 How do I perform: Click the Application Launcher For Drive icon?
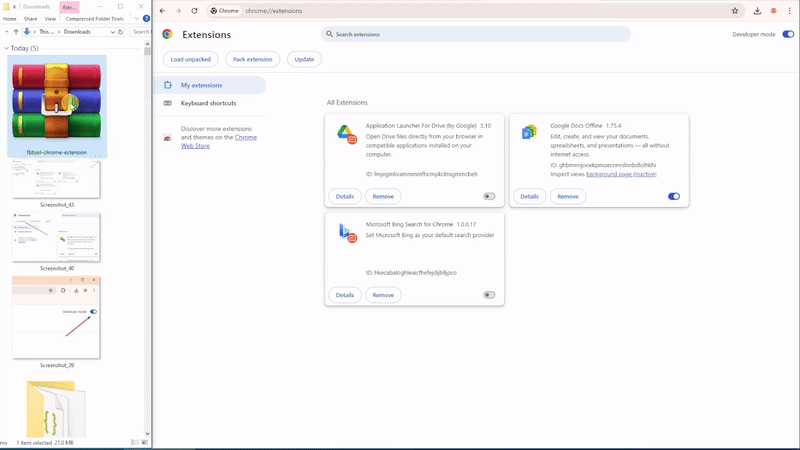(347, 134)
